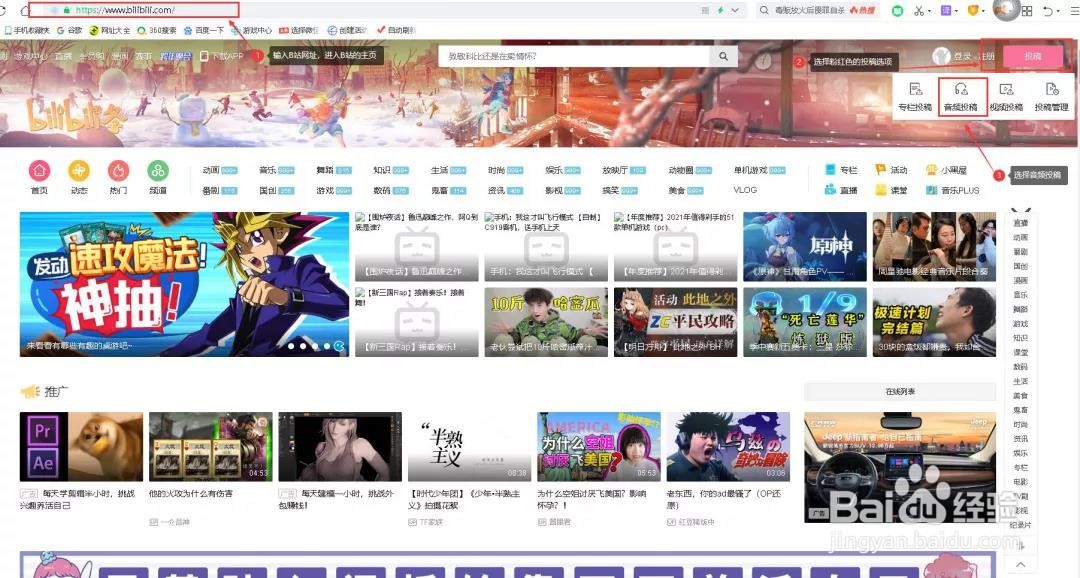Screen dimensions: 1080x578
Task: Click the browser address bar URL
Action: coord(124,10)
